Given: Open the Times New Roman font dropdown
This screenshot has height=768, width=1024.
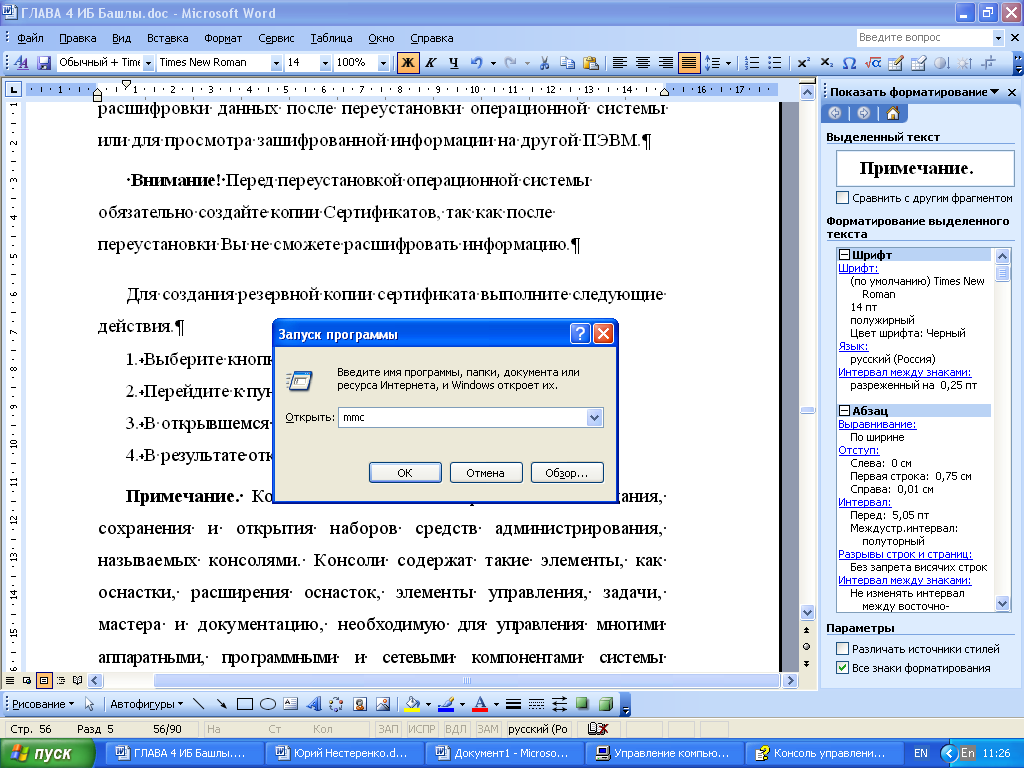Looking at the screenshot, I should coord(276,63).
